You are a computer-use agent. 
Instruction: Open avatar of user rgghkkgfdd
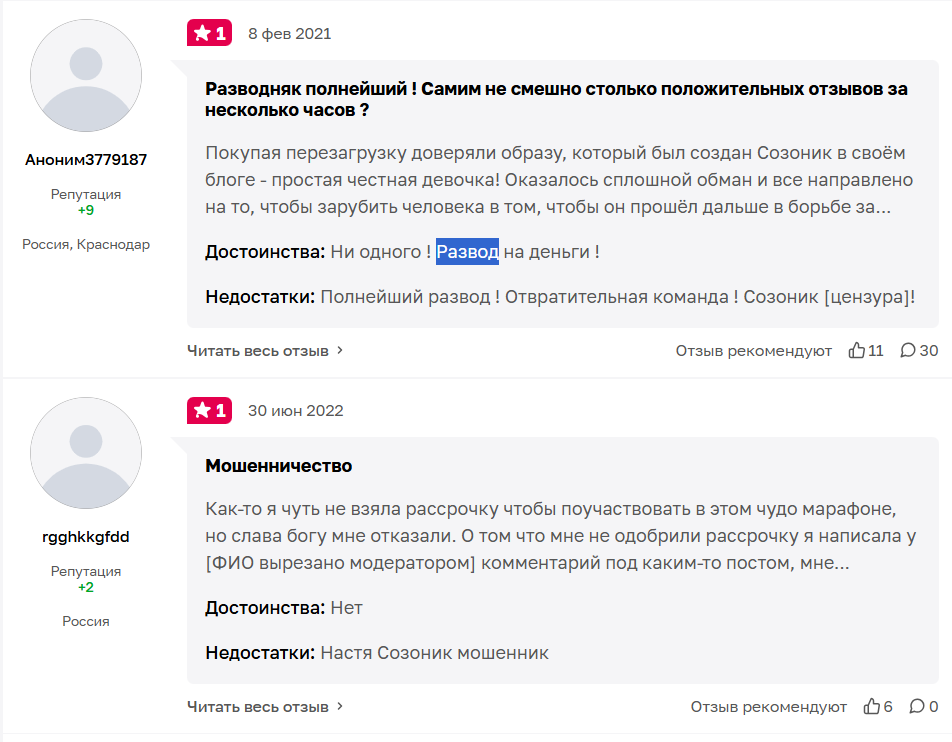(86, 452)
